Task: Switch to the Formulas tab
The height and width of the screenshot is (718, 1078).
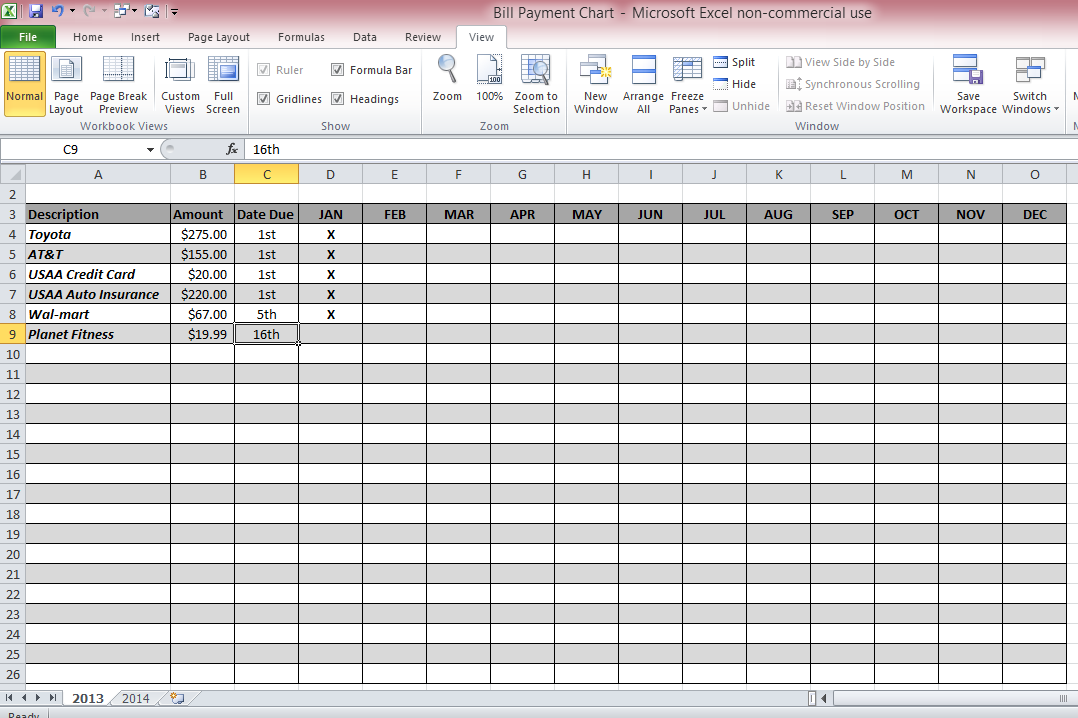Action: pos(301,37)
